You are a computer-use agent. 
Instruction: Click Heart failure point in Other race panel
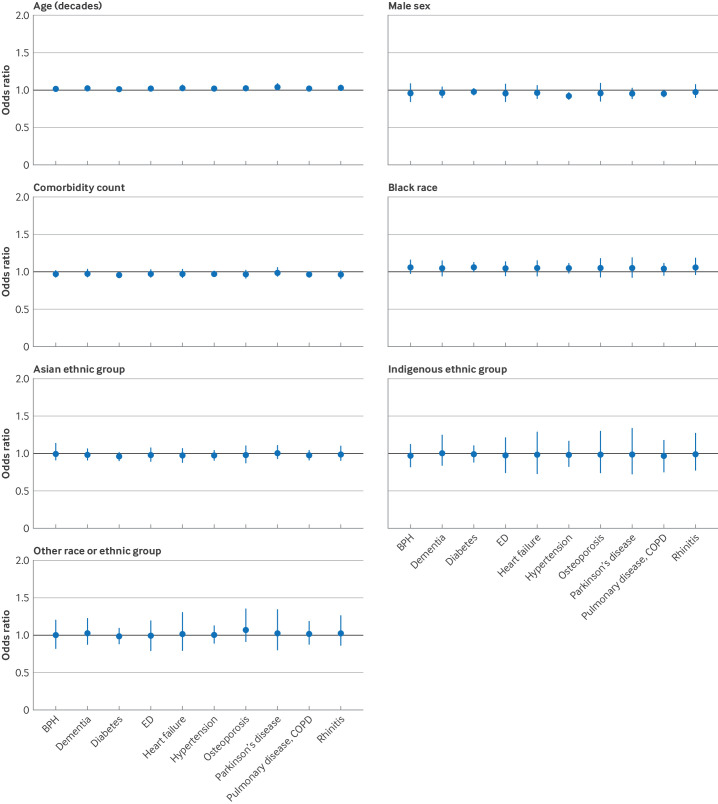(182, 633)
